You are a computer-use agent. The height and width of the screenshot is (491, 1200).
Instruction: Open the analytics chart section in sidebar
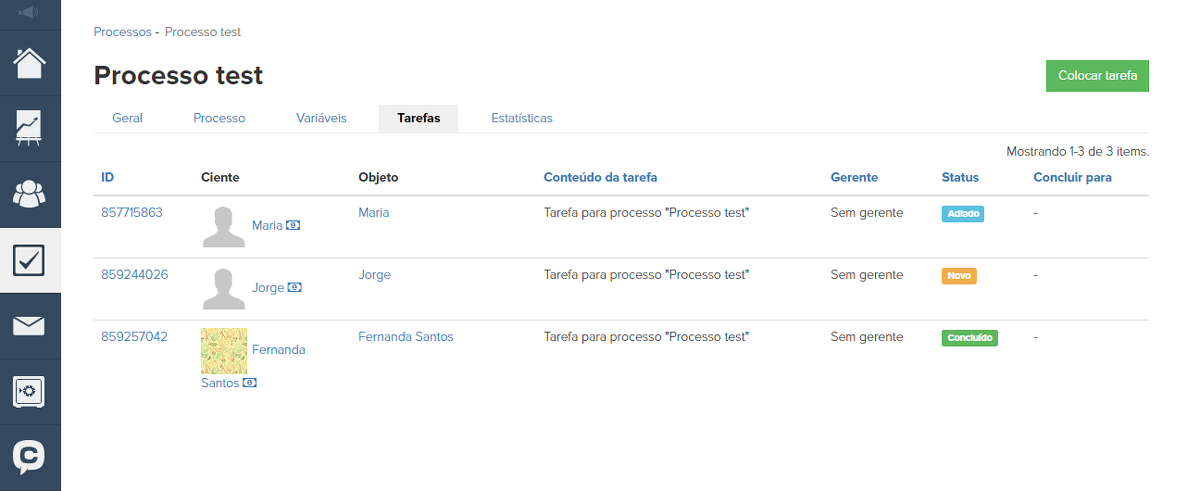[29, 128]
